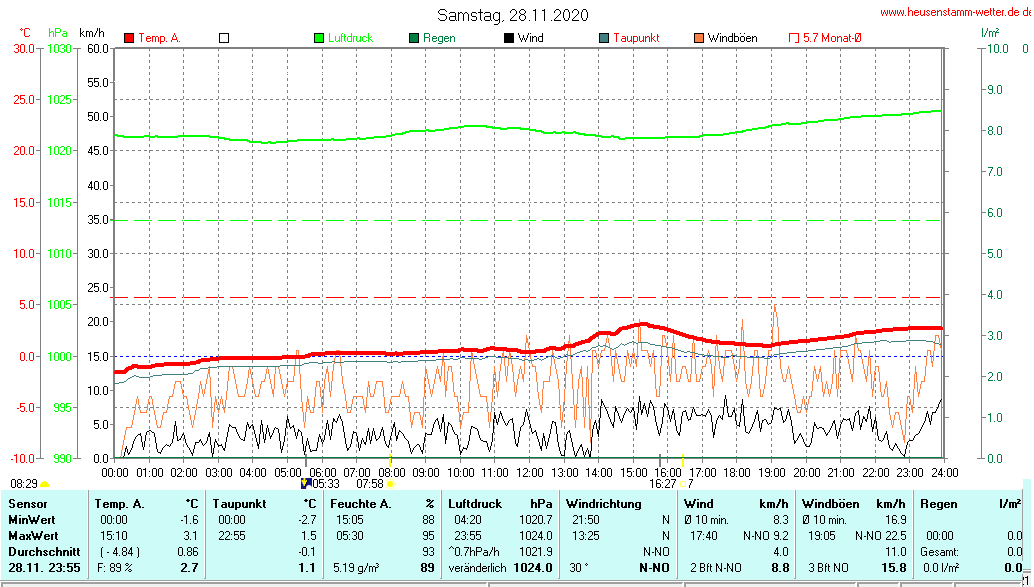Click the black Wind legend square
This screenshot has height=587, width=1034.
tap(509, 38)
